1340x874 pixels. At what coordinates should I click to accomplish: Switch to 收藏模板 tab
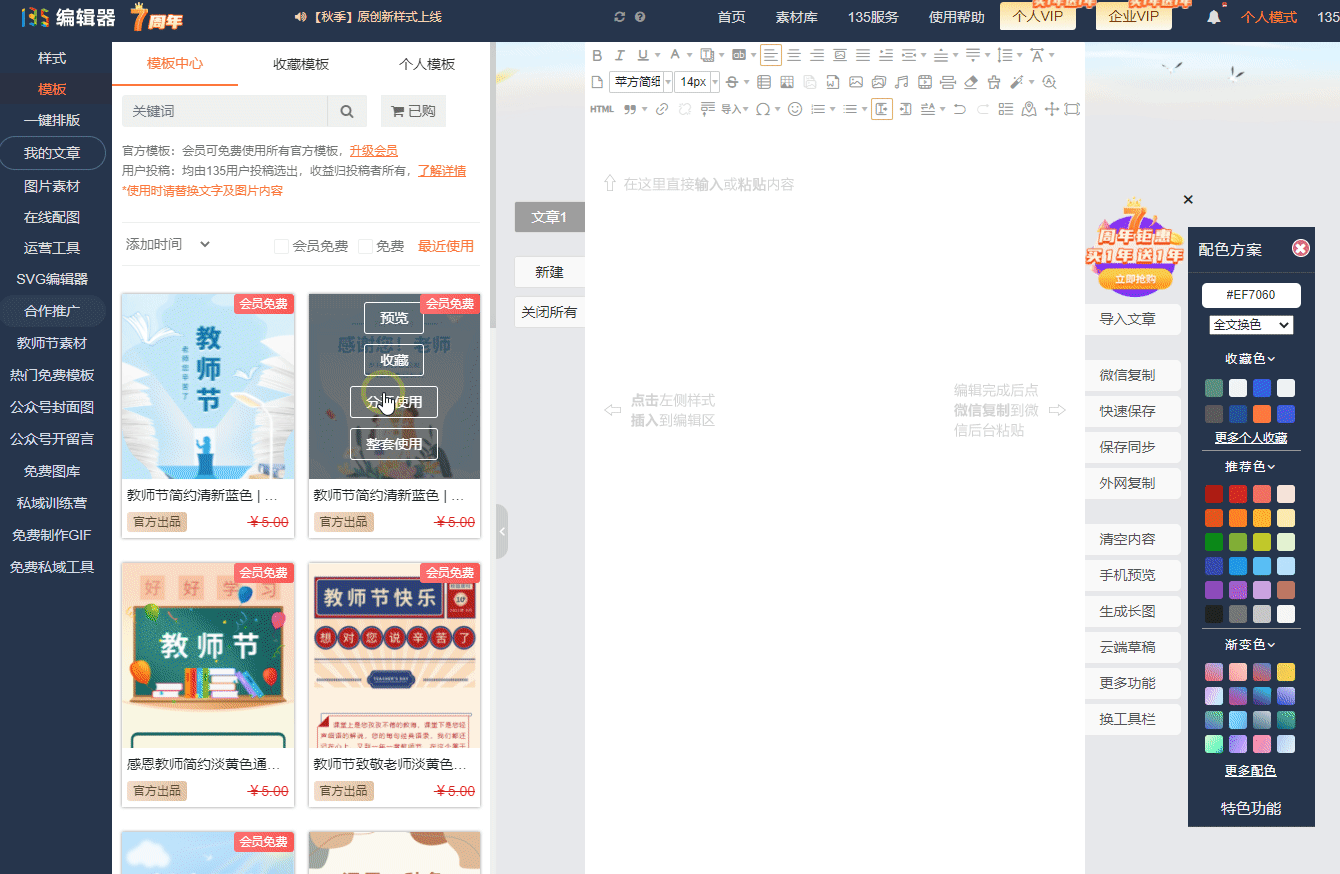pyautogui.click(x=301, y=64)
